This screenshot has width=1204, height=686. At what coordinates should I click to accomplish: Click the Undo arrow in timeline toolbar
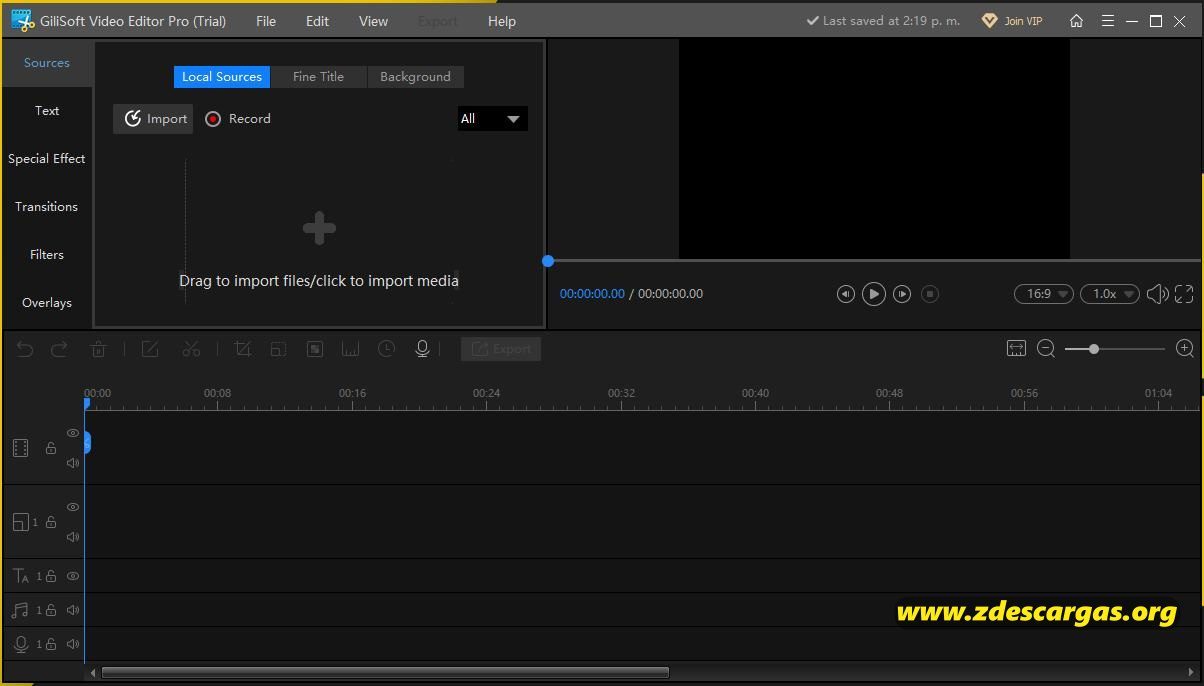pos(25,349)
